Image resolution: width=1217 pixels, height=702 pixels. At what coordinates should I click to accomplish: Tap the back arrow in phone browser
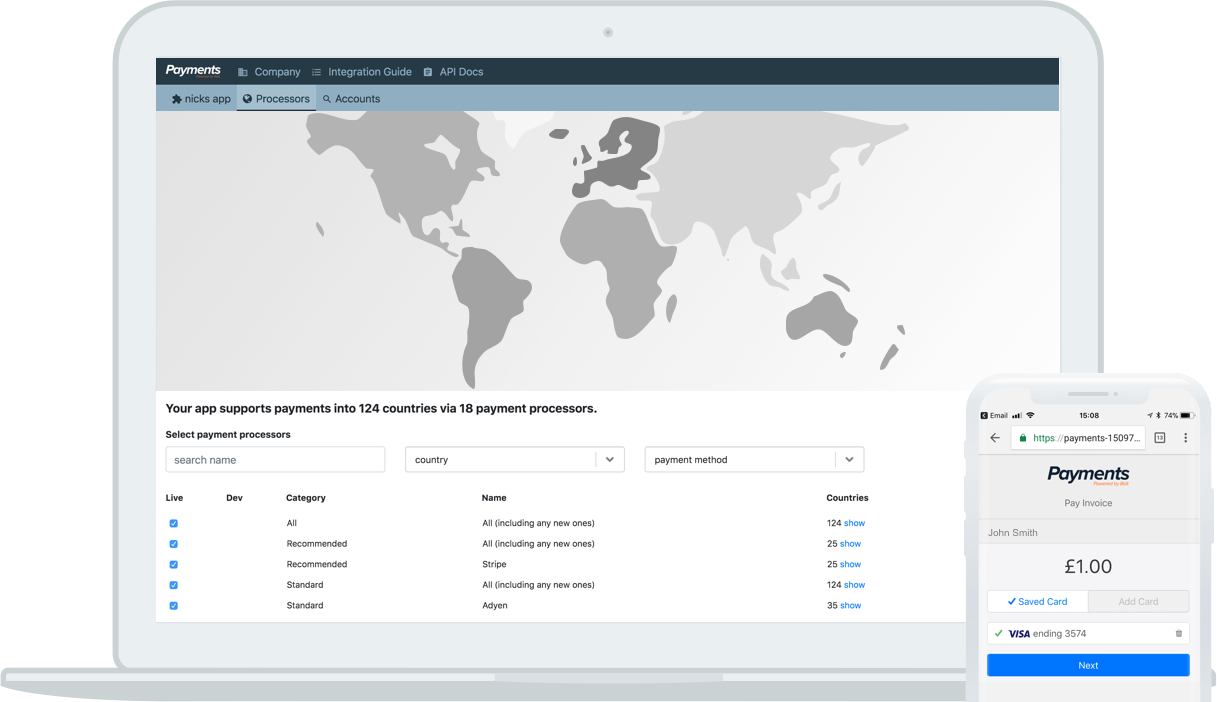click(995, 438)
